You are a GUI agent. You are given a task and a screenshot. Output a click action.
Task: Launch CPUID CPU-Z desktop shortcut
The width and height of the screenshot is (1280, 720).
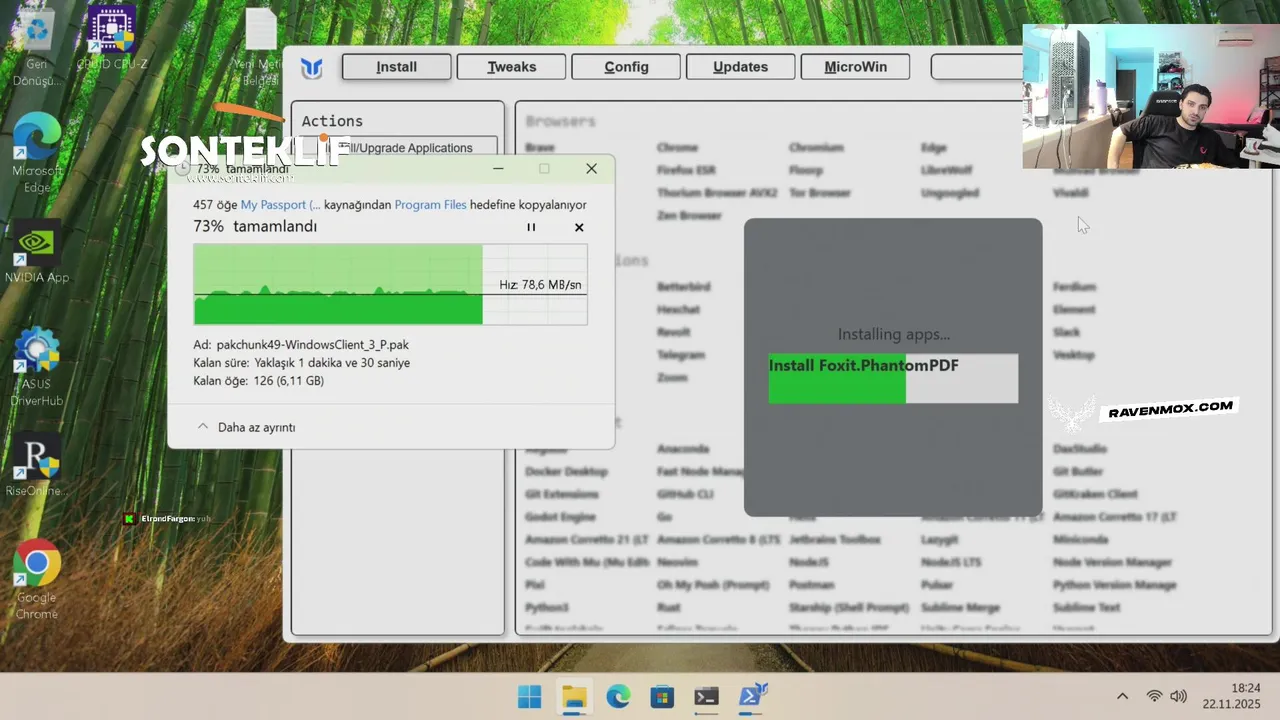pyautogui.click(x=112, y=40)
